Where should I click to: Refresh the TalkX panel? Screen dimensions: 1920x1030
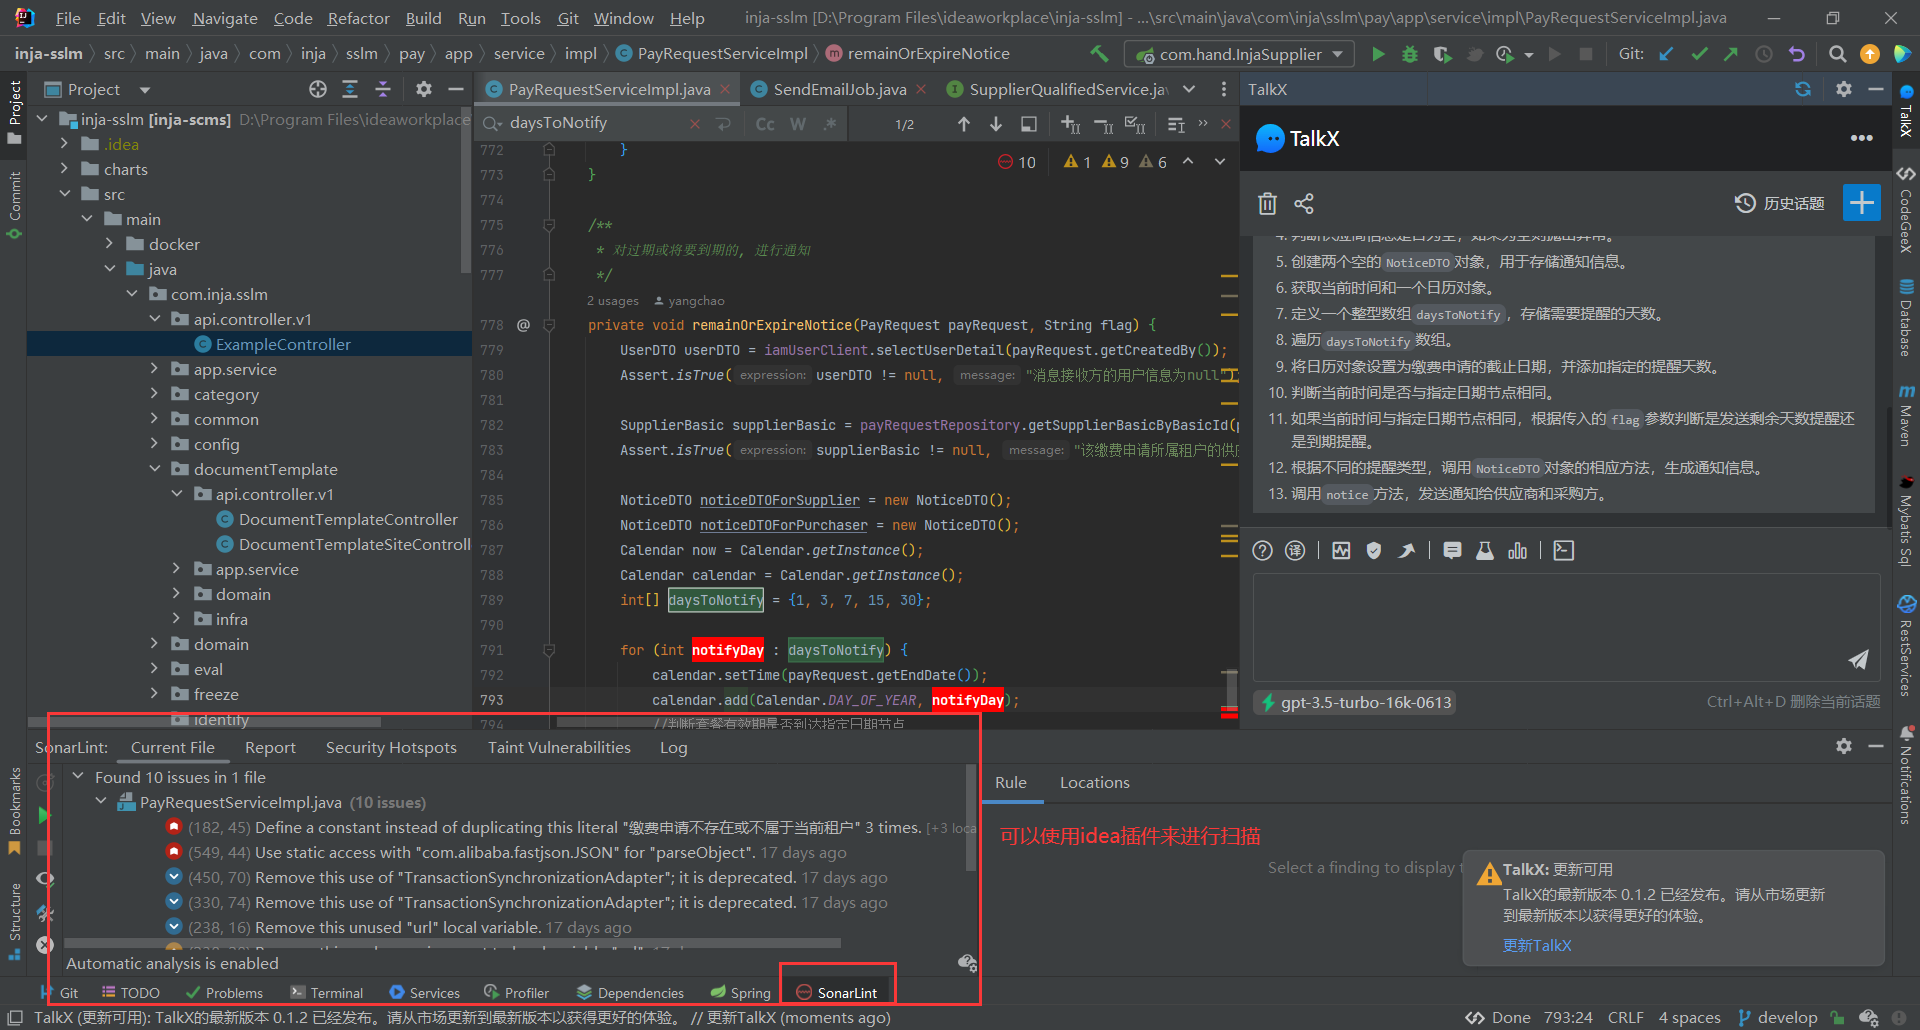(1803, 89)
